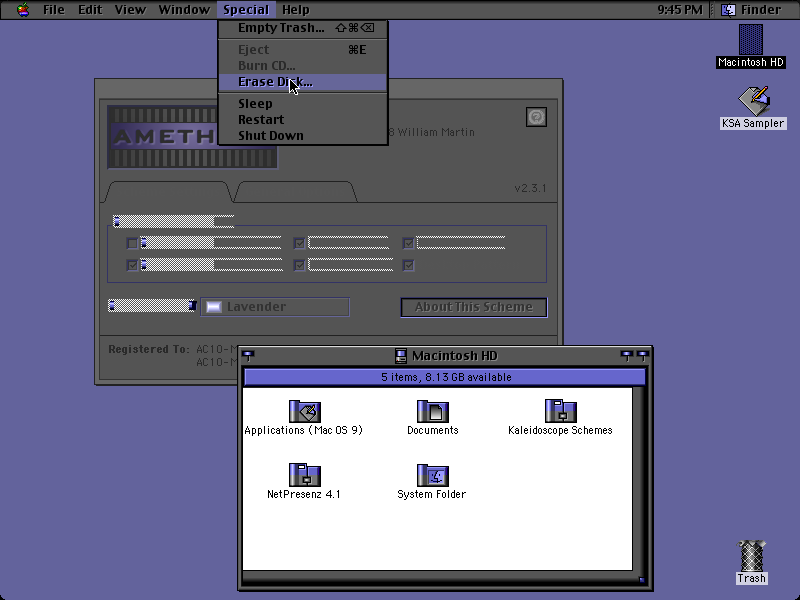The height and width of the screenshot is (600, 800).
Task: Open the File menu
Action: [54, 10]
